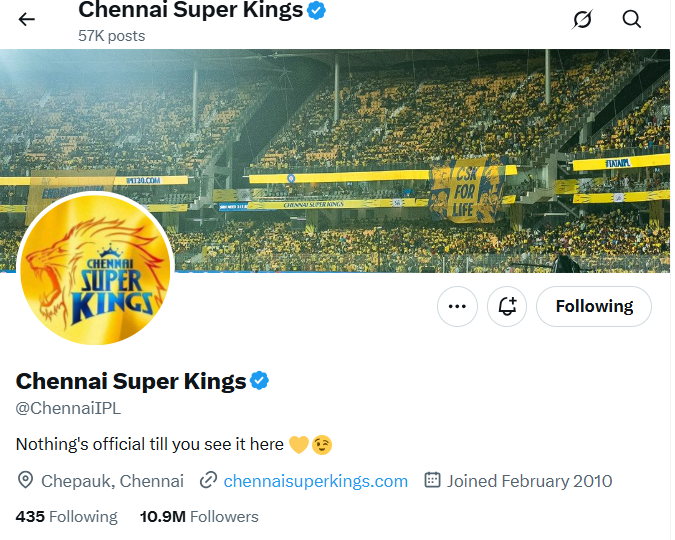This screenshot has width=675, height=540.
Task: Toggle the Following button
Action: click(x=594, y=307)
